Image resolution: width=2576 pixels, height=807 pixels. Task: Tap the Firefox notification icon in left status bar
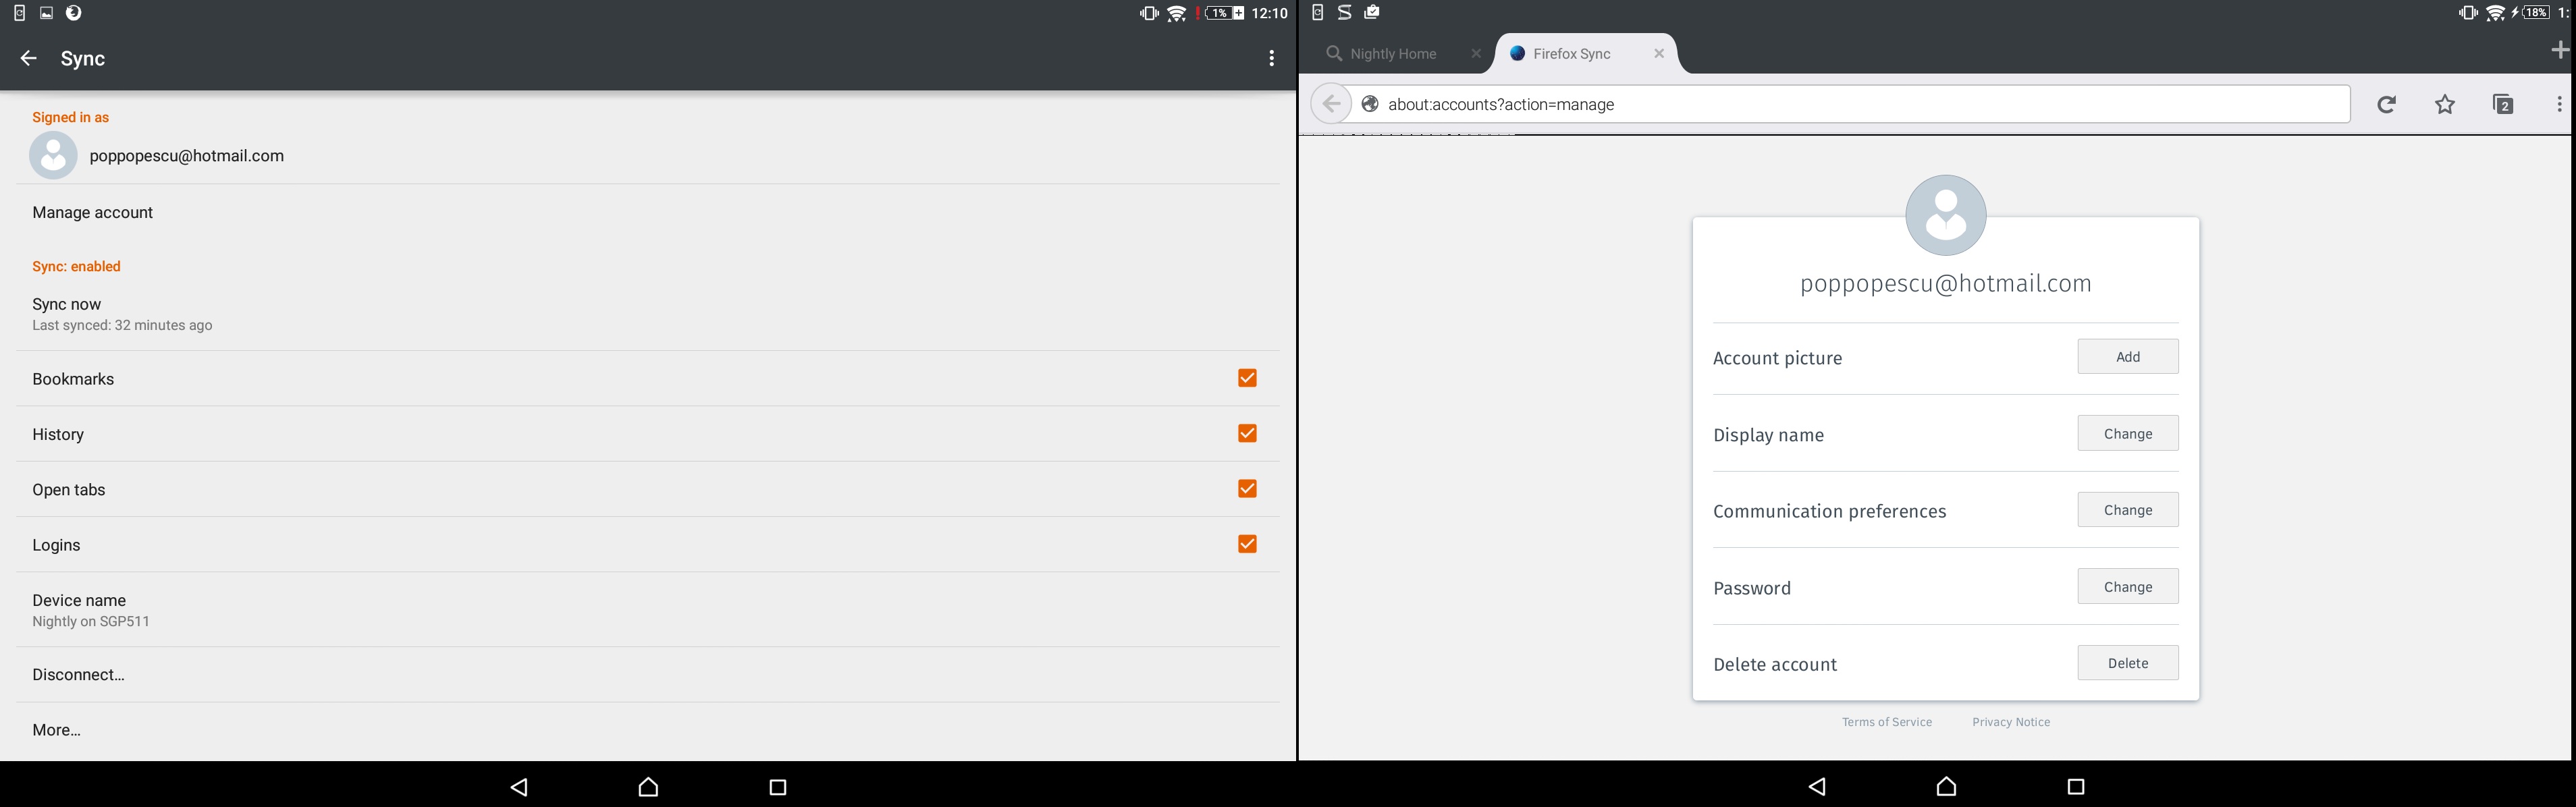click(x=74, y=13)
